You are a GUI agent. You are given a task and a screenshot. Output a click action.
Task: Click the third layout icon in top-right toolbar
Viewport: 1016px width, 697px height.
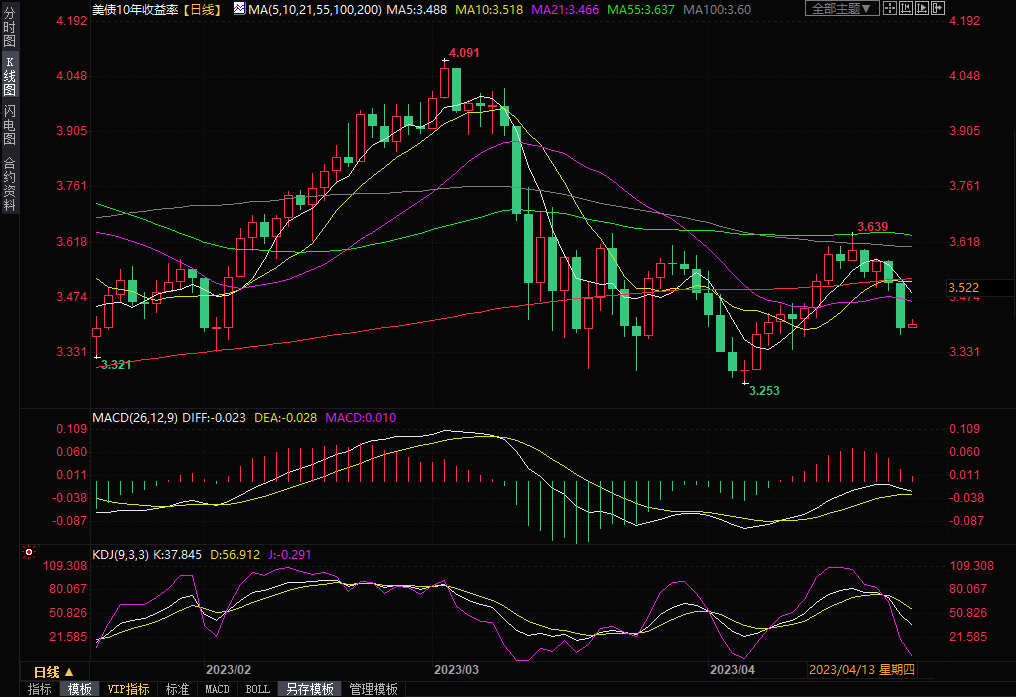click(923, 9)
